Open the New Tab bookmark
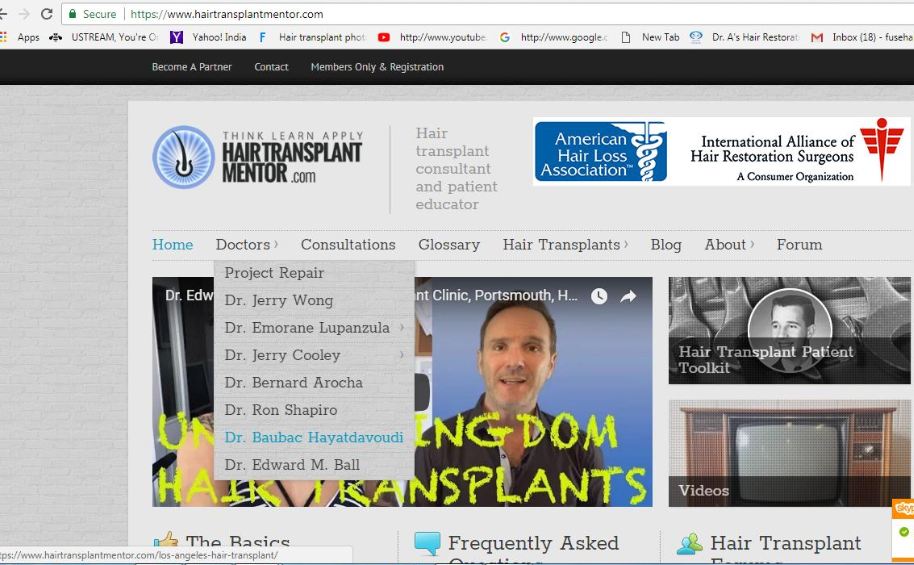Screen dimensions: 914x565 coord(650,37)
